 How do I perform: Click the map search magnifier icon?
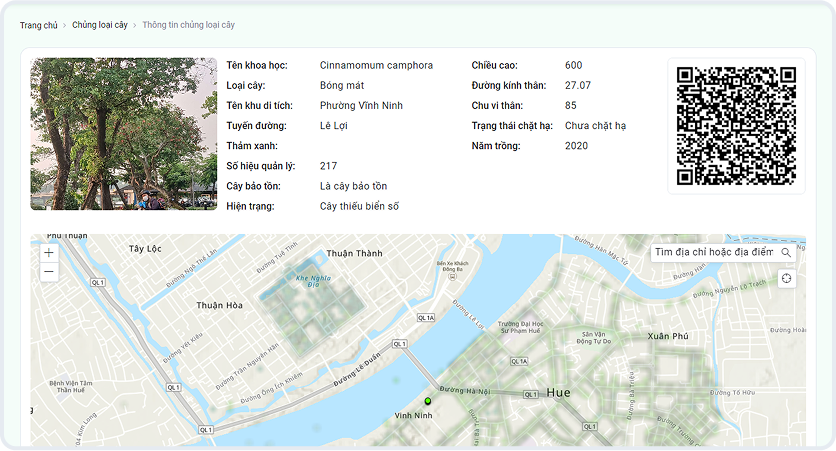pyautogui.click(x=786, y=252)
